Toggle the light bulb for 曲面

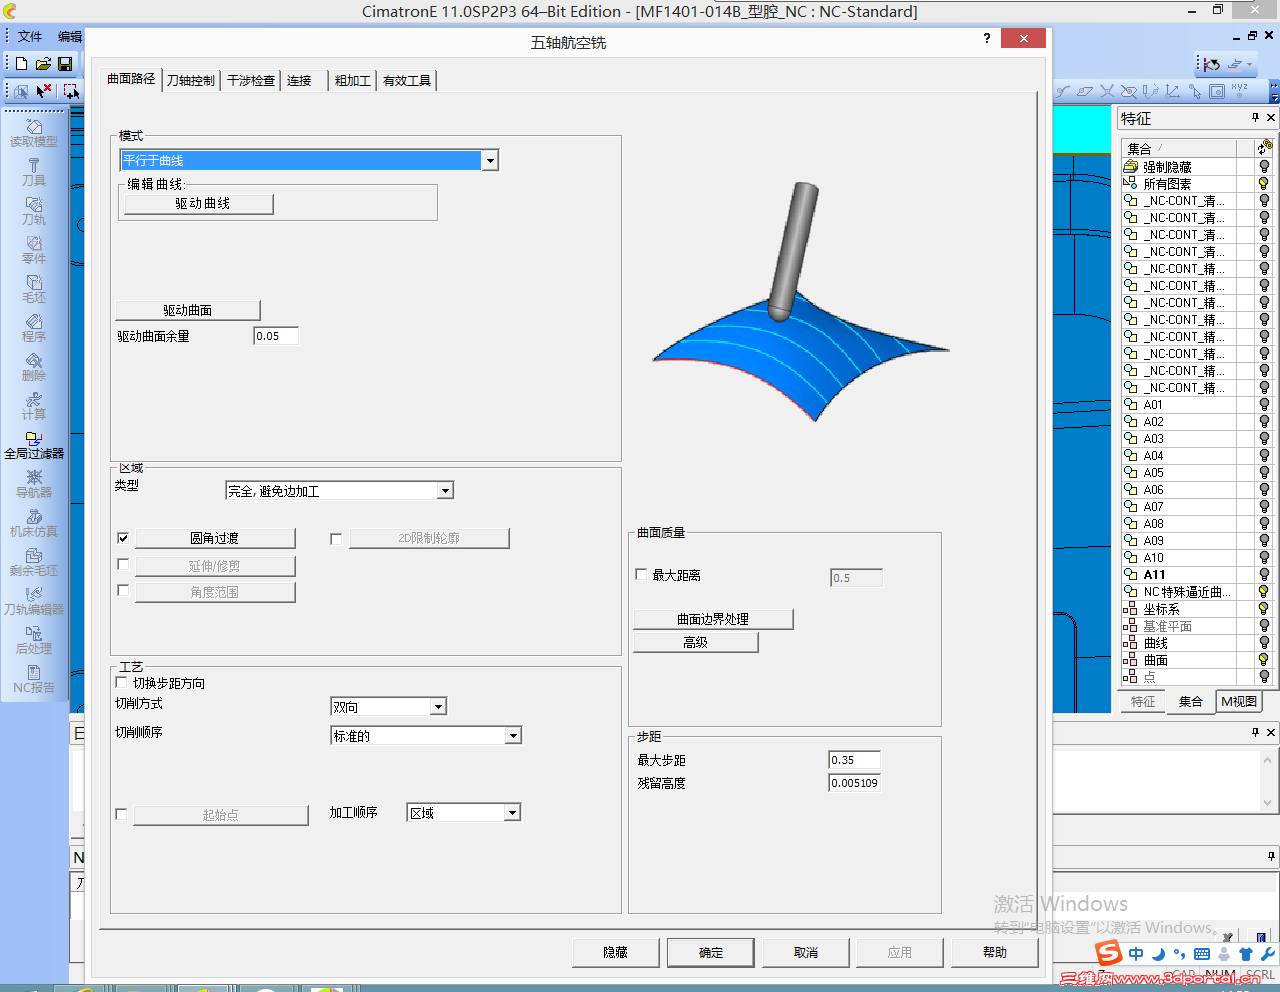tap(1264, 660)
